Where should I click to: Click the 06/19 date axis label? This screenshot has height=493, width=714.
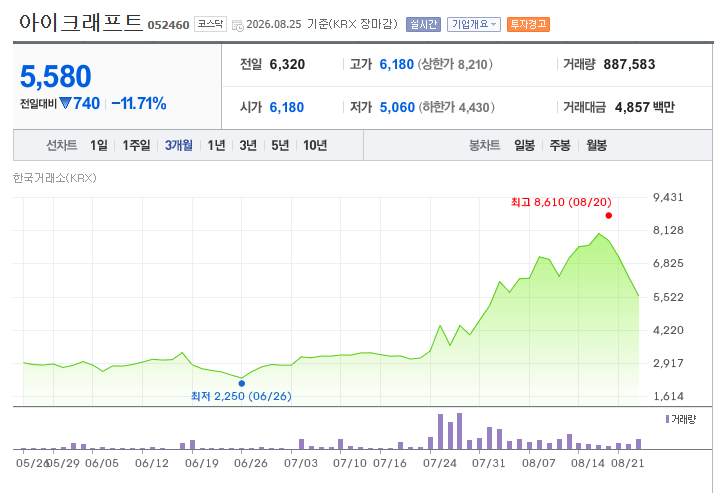202,463
